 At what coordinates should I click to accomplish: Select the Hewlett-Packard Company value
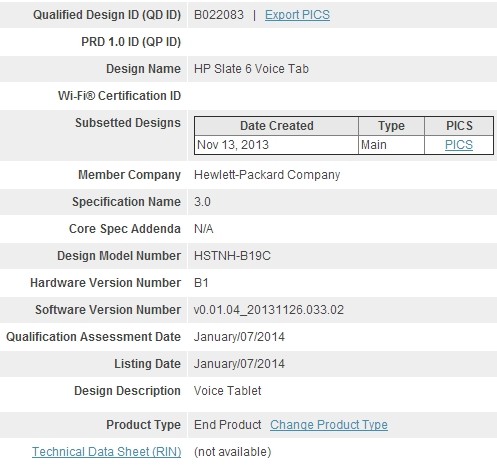[x=267, y=175]
